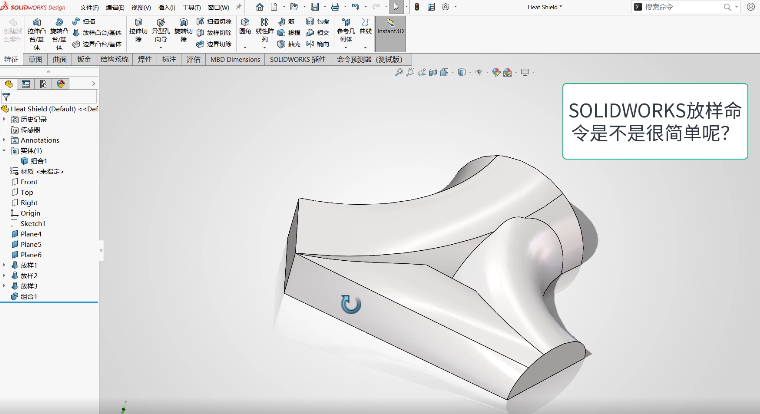Select the Swept Cut command
Viewport: 760px width, 414px height.
click(x=214, y=21)
